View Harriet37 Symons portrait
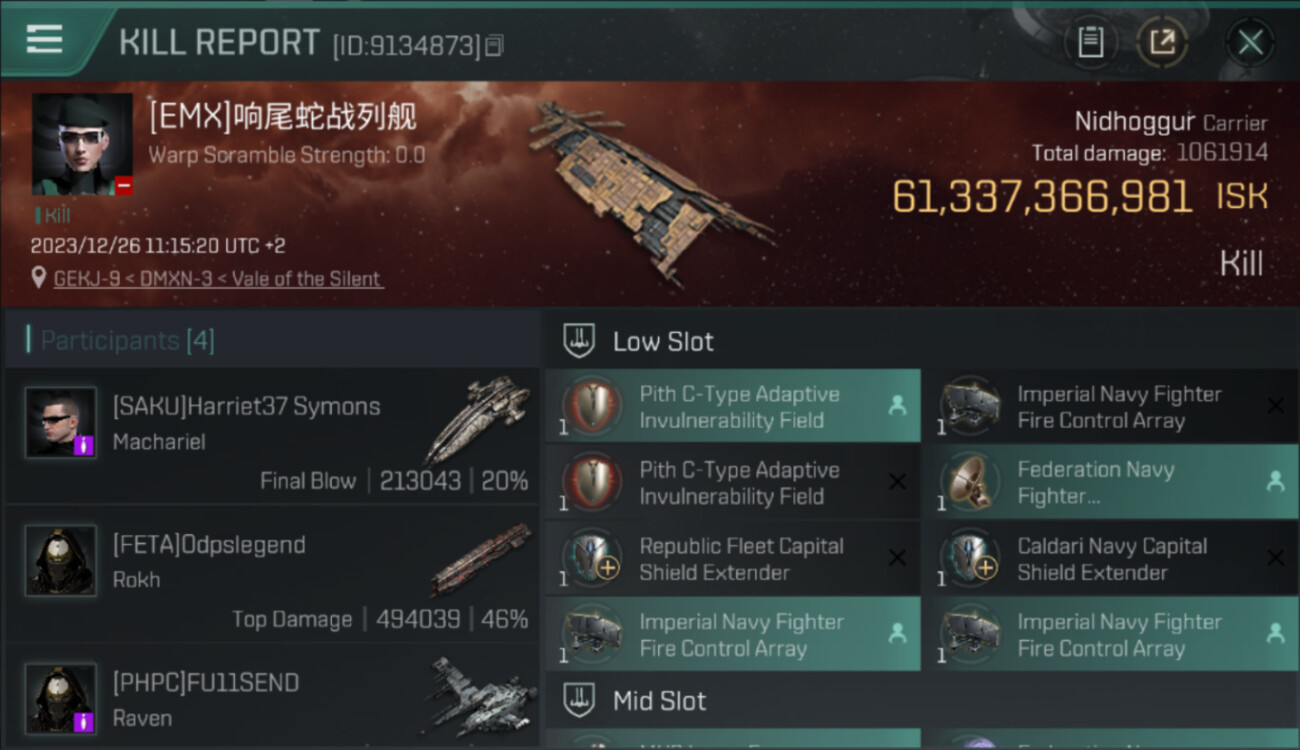The height and width of the screenshot is (750, 1300). (x=61, y=422)
